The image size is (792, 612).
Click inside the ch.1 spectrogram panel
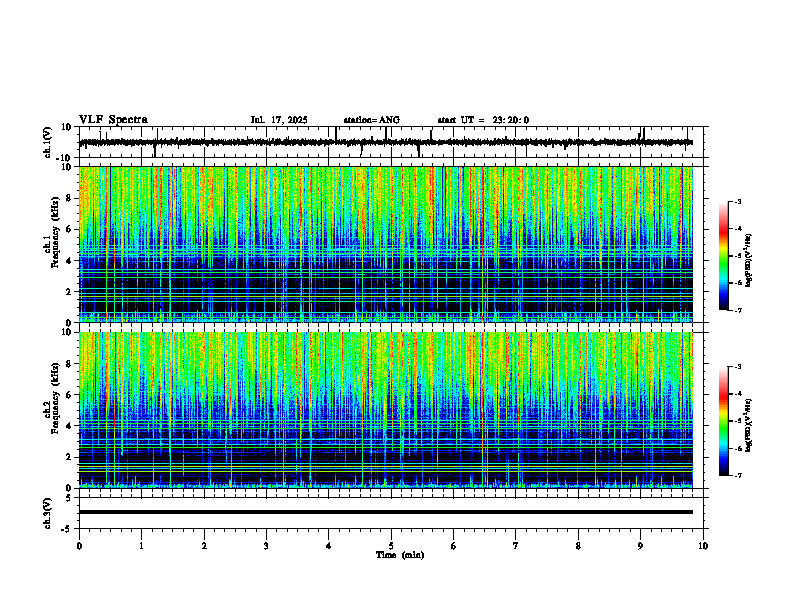(x=385, y=244)
